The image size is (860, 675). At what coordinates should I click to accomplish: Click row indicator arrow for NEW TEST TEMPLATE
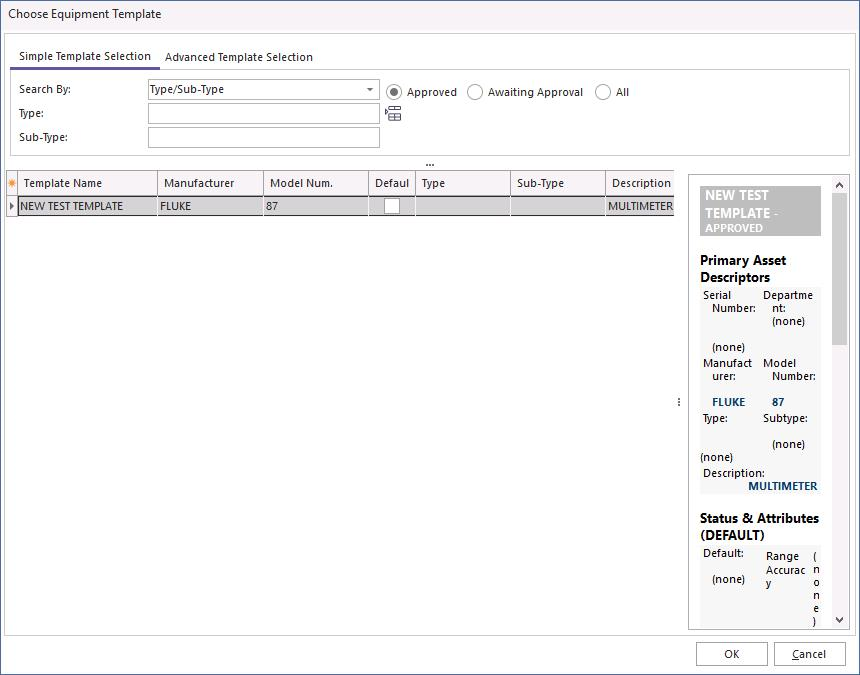[12, 206]
